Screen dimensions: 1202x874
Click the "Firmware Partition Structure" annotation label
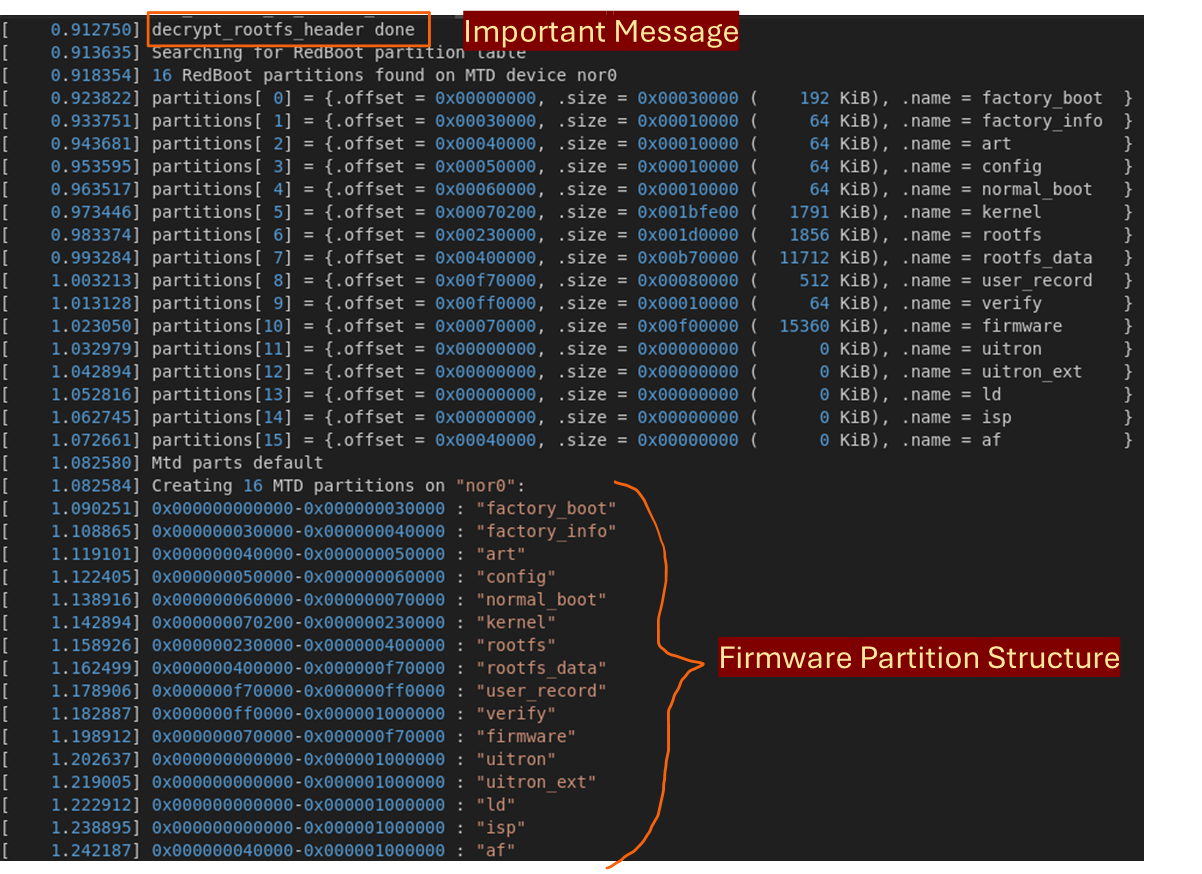pyautogui.click(x=919, y=658)
